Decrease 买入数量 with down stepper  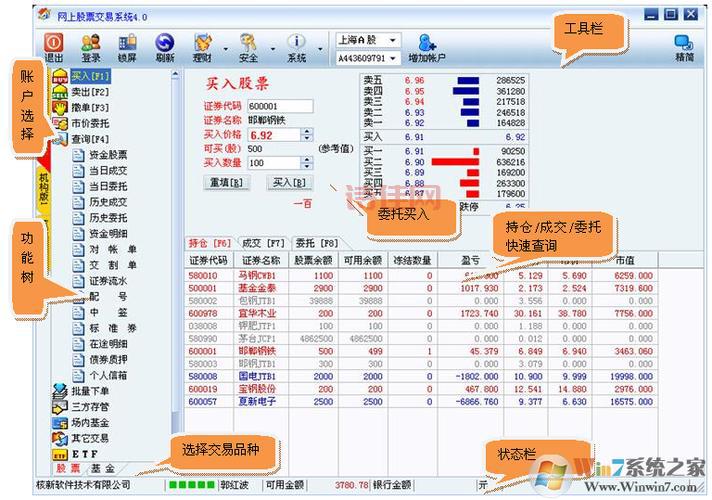pos(307,166)
